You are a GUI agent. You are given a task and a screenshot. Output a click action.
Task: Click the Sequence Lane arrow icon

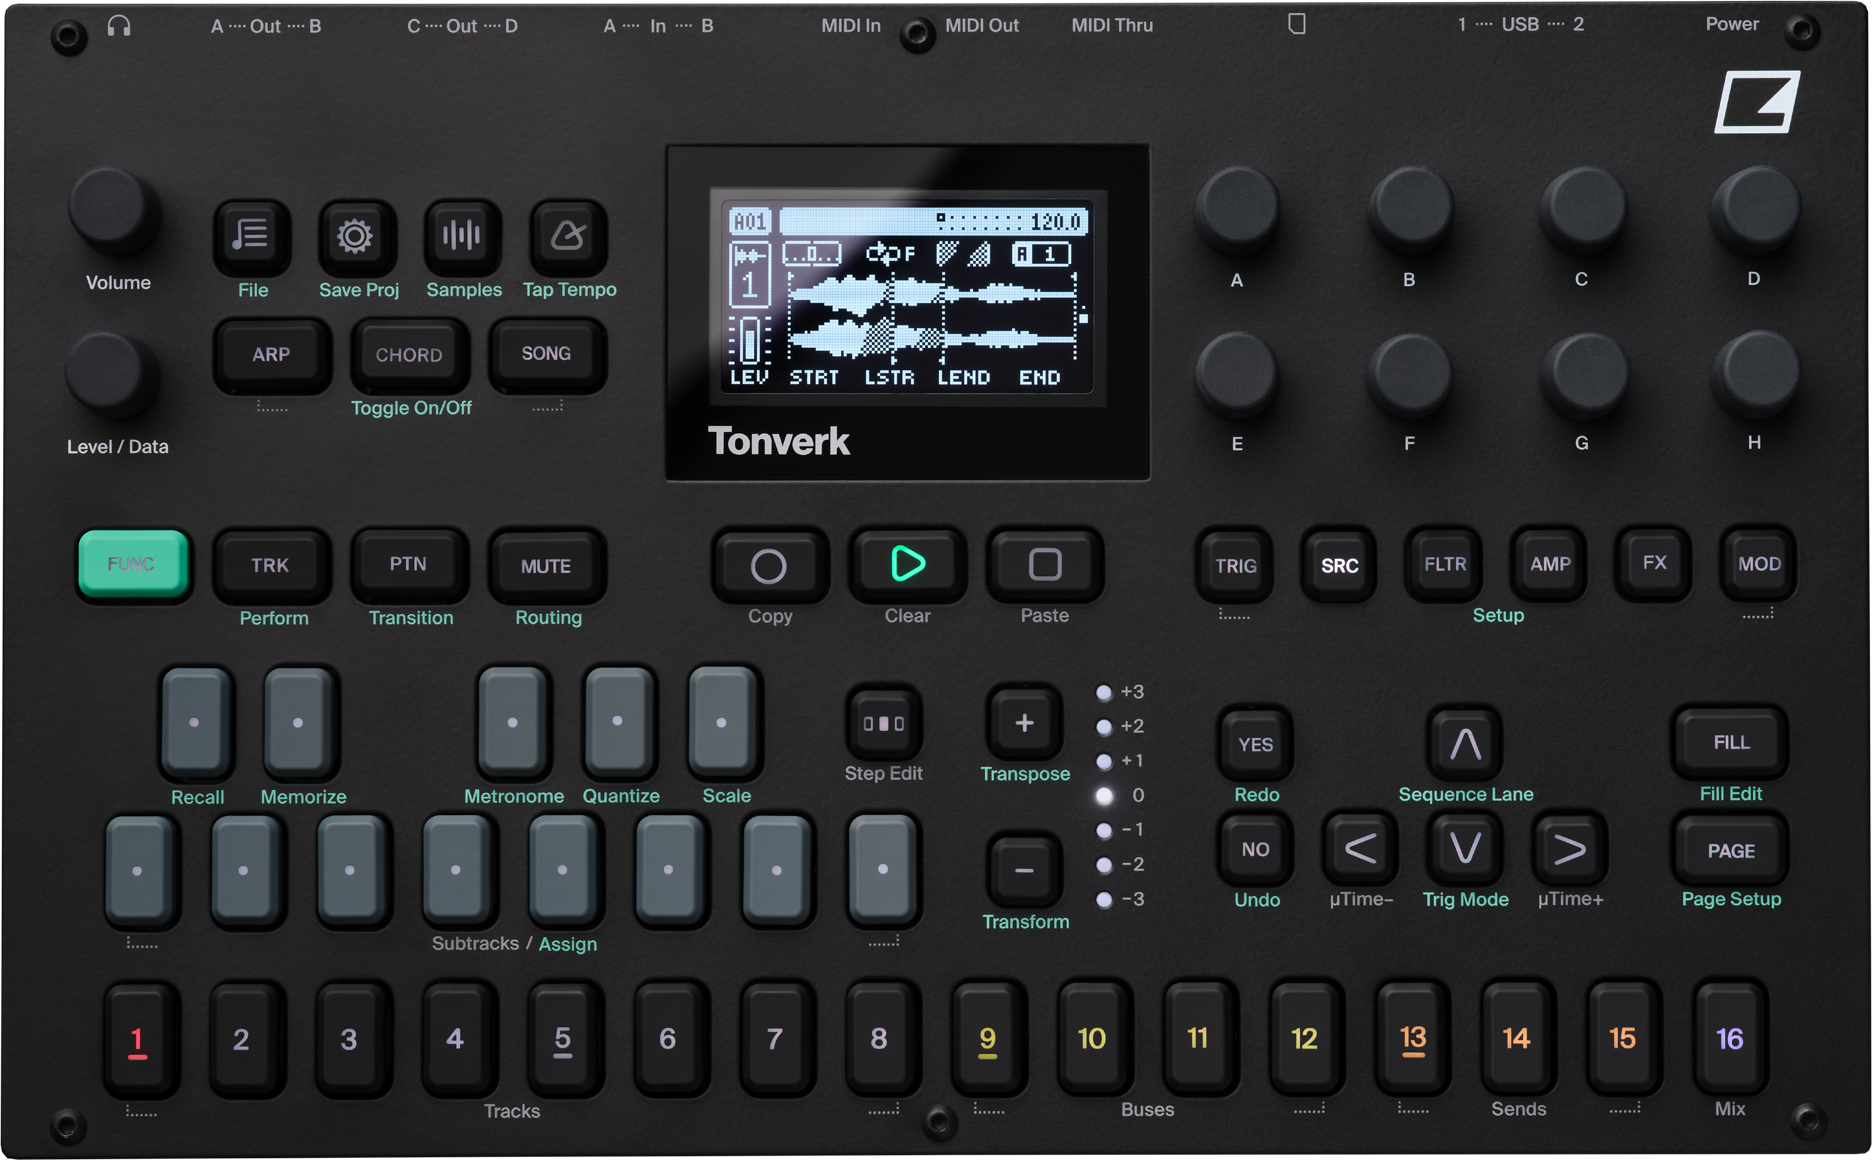click(1464, 744)
